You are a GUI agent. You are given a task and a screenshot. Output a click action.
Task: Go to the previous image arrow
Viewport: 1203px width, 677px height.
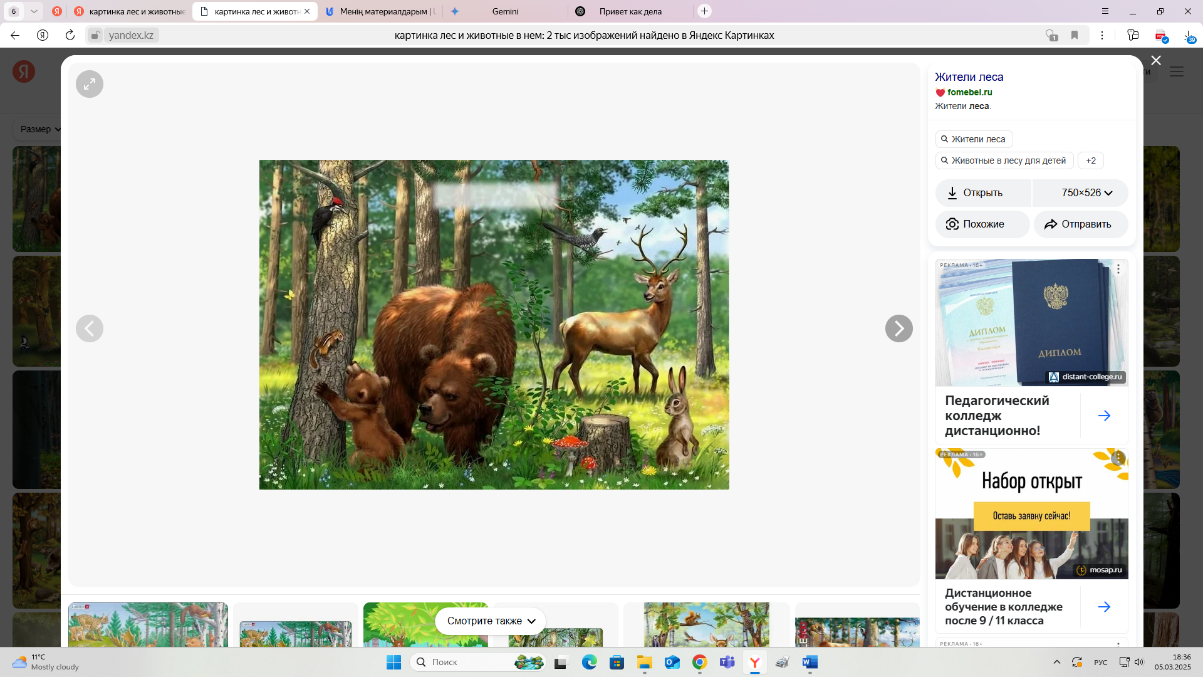point(90,328)
